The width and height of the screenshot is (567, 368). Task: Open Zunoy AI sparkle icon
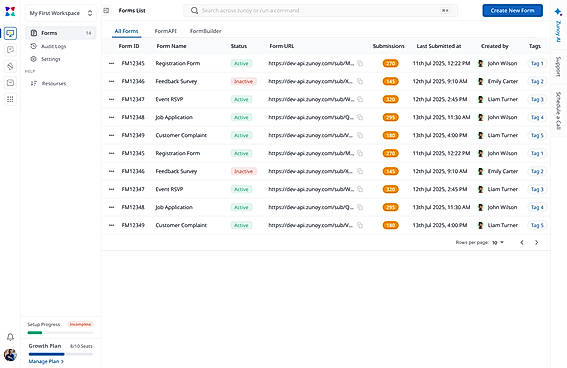point(558,12)
